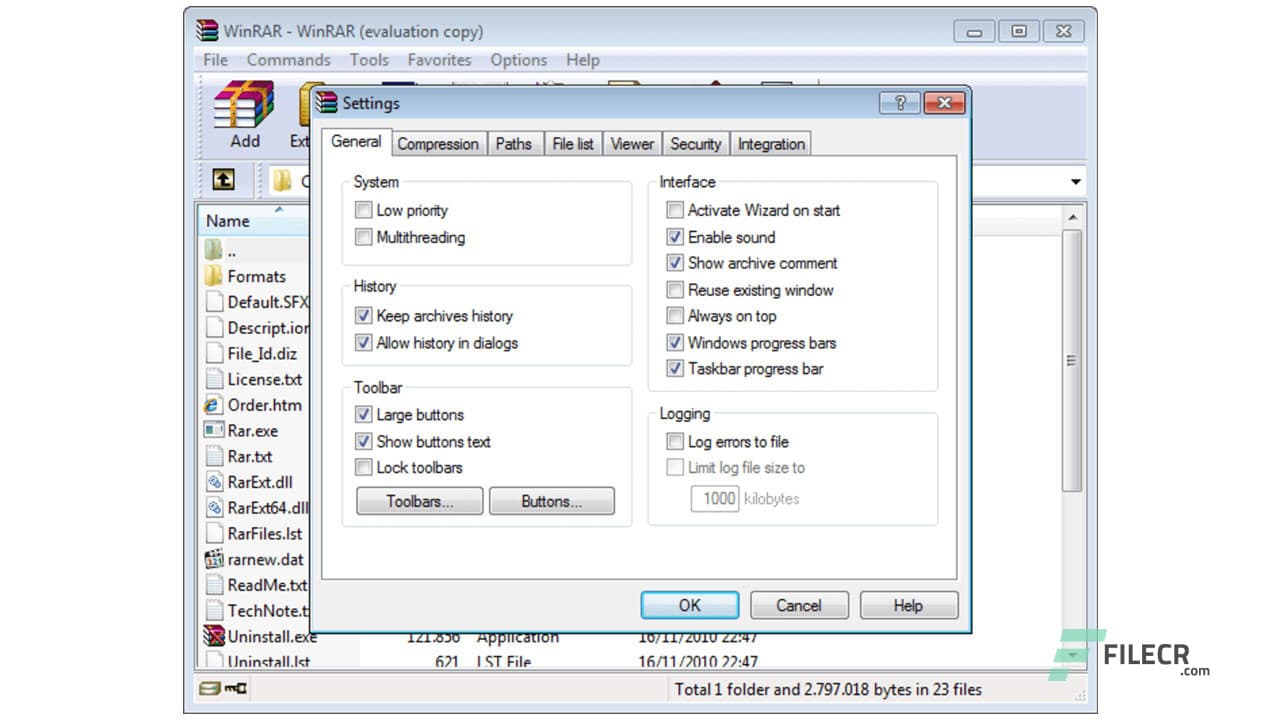Open the Options menu

pyautogui.click(x=518, y=60)
